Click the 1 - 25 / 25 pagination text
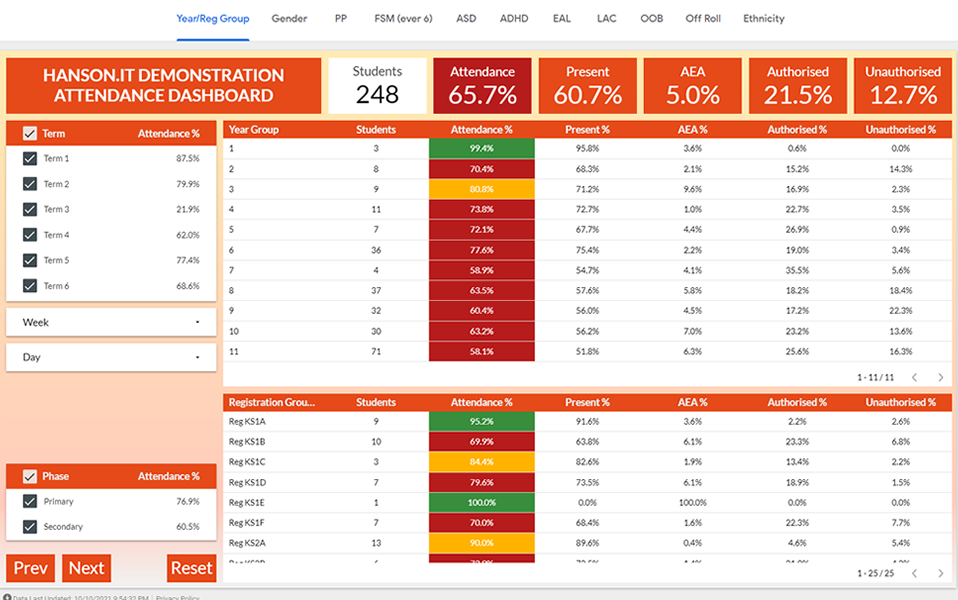The width and height of the screenshot is (958, 600). tap(876, 573)
